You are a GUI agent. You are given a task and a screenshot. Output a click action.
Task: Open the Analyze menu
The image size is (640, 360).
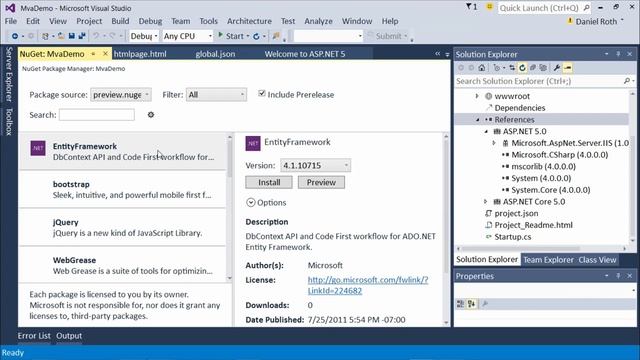click(318, 21)
